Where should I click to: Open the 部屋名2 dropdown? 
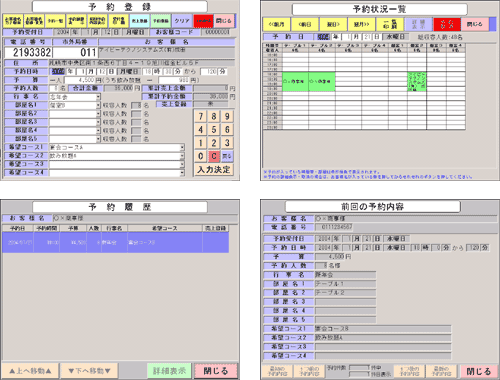[x=98, y=114]
